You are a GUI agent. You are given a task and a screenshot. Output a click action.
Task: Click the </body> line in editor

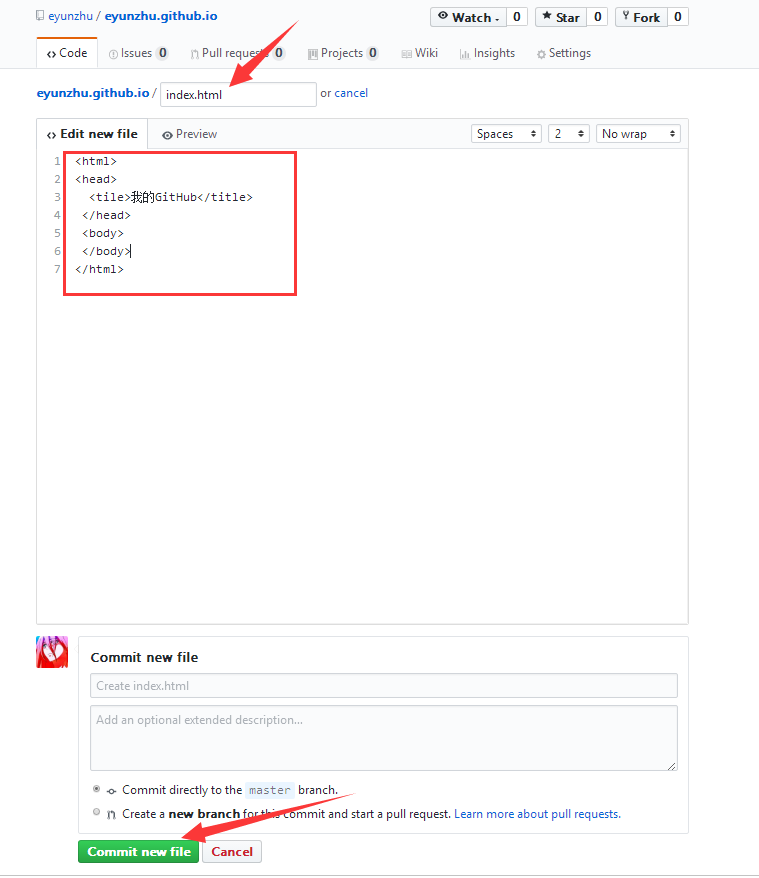click(x=106, y=251)
